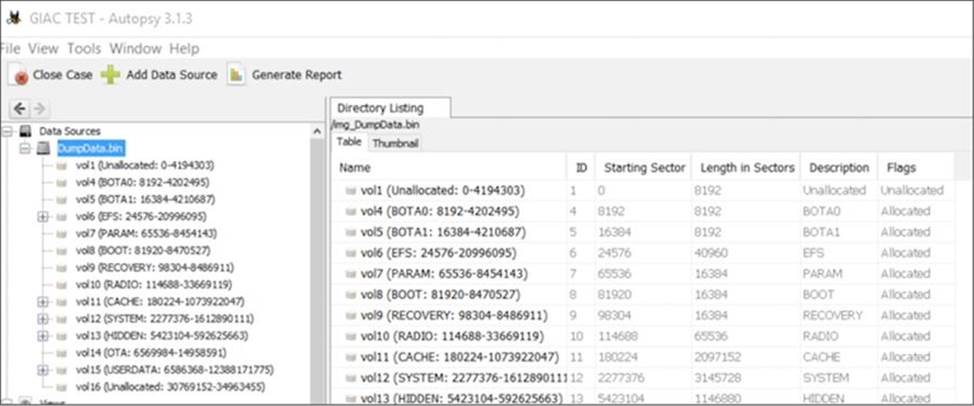Open the View menu
Screen dimensions: 974x406
tap(43, 48)
